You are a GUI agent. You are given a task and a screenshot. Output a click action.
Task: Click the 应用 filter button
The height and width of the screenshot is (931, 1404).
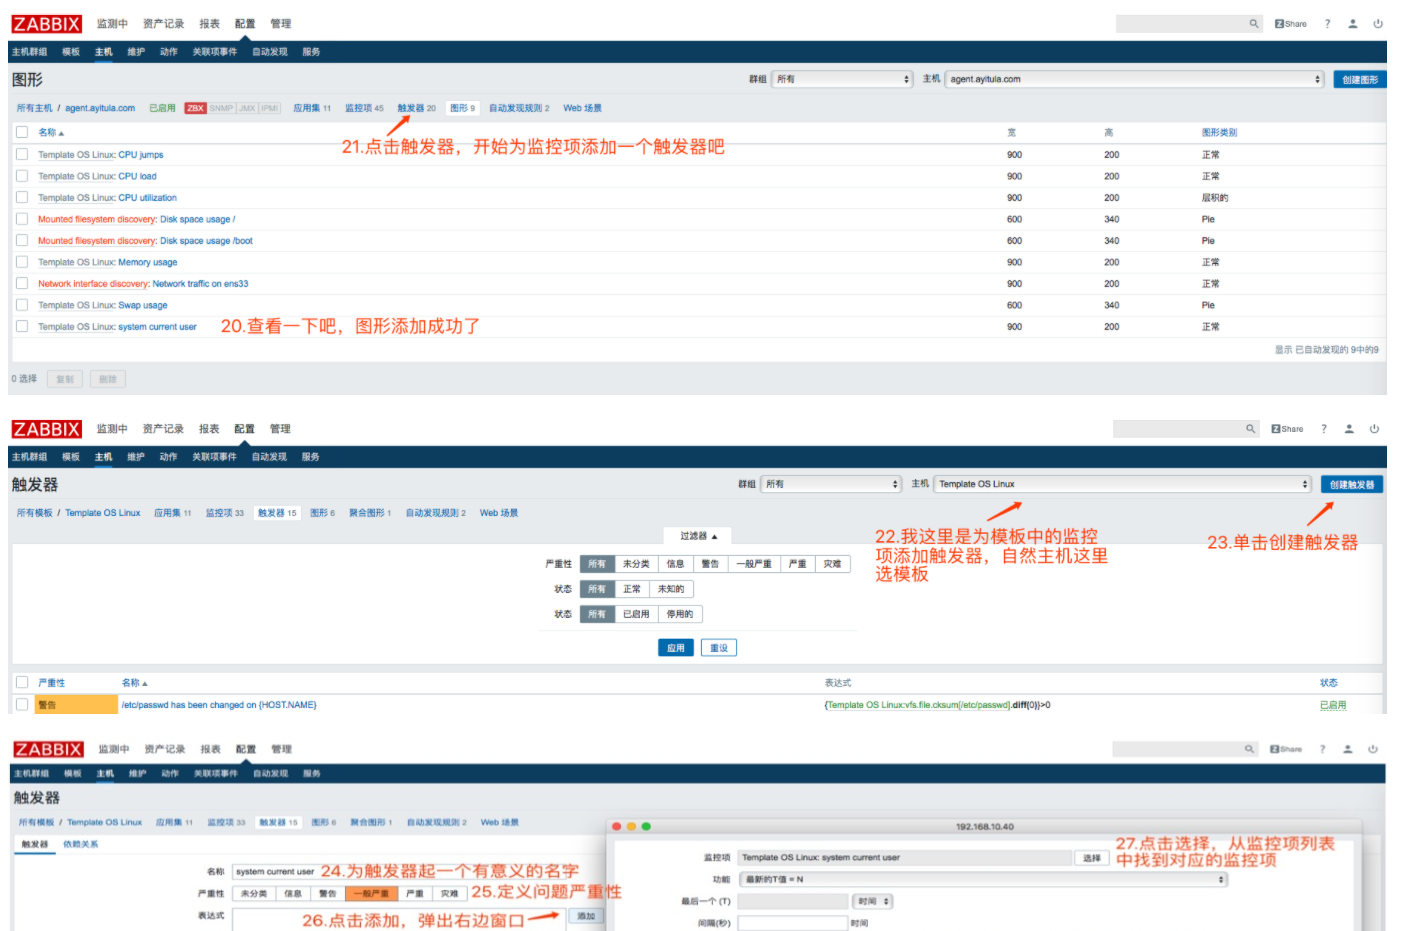(676, 648)
